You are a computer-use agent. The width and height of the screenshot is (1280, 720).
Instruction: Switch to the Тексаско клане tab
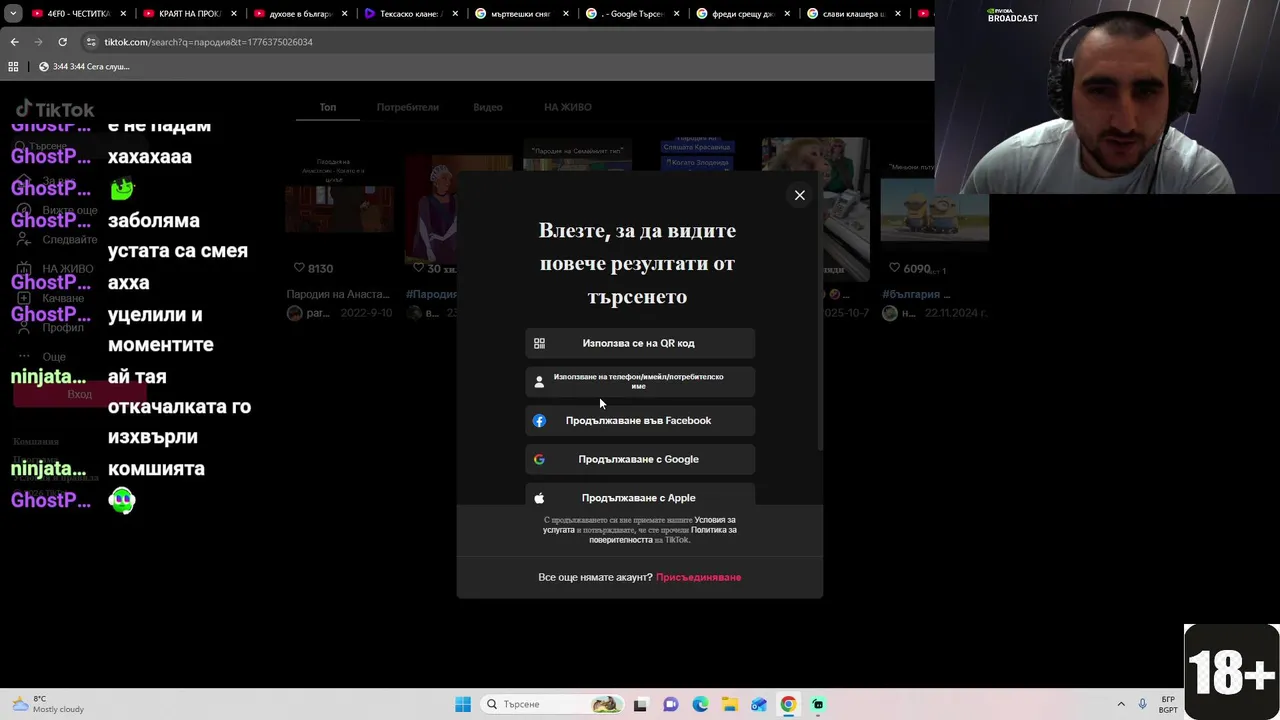(410, 14)
